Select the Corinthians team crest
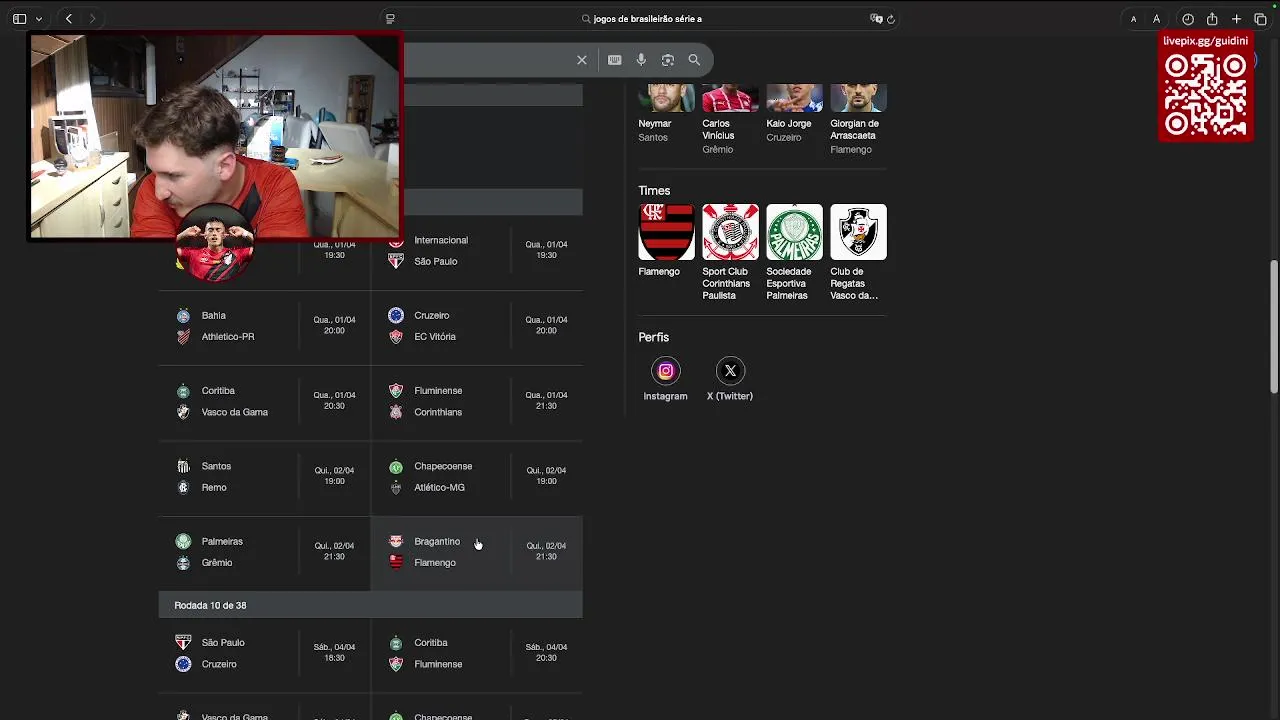Viewport: 1280px width, 720px height. click(730, 232)
